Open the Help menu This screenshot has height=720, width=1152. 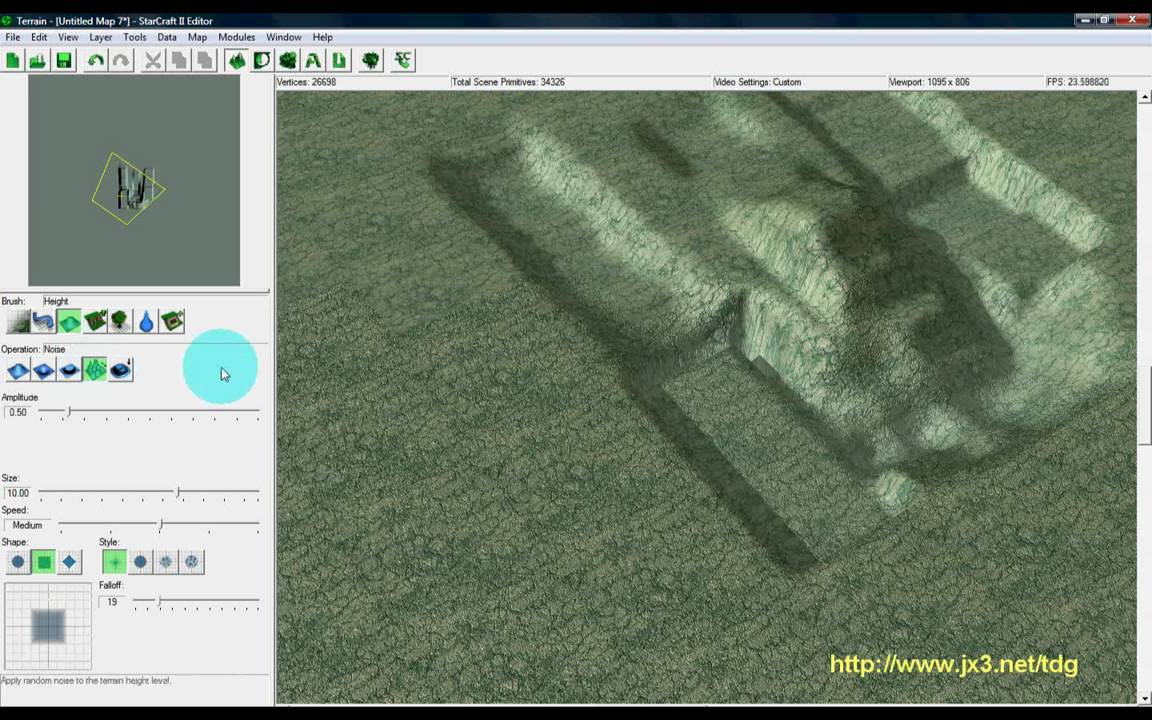point(323,37)
